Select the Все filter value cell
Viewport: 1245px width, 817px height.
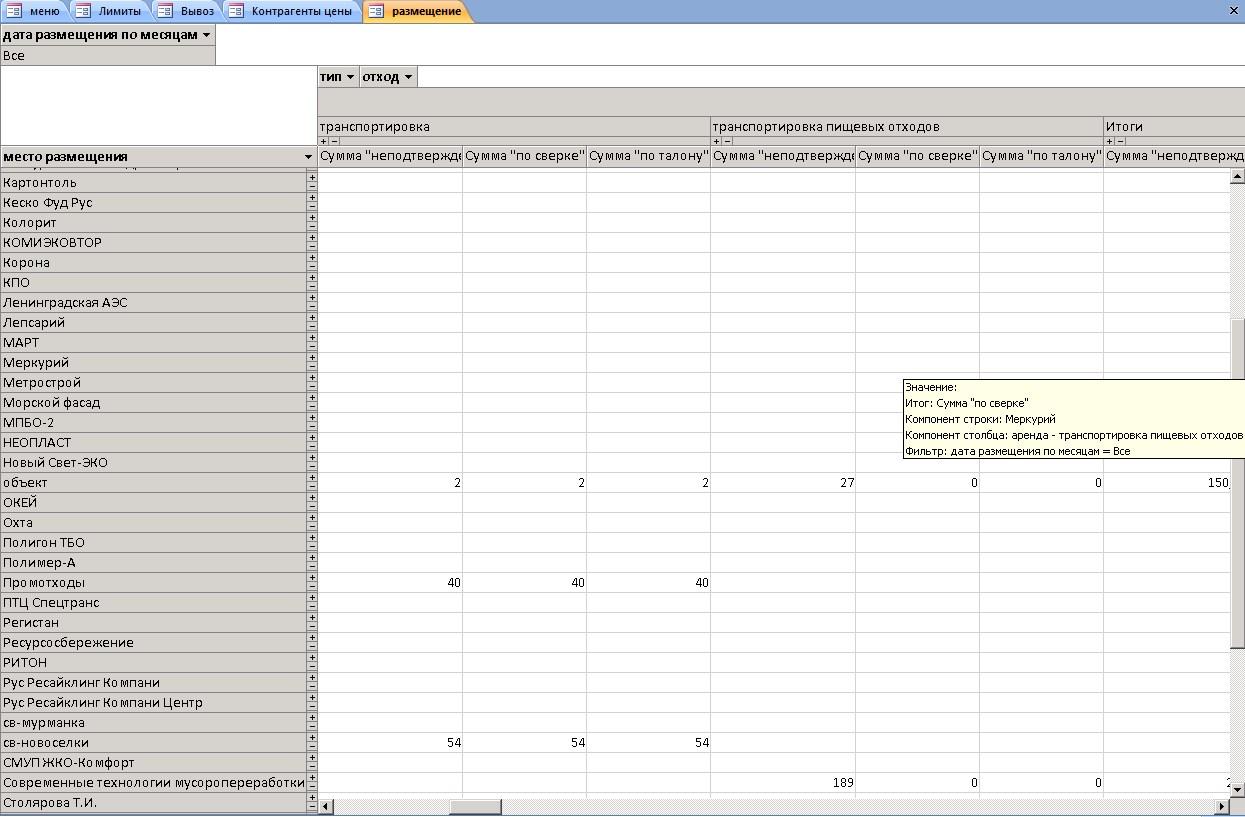107,56
